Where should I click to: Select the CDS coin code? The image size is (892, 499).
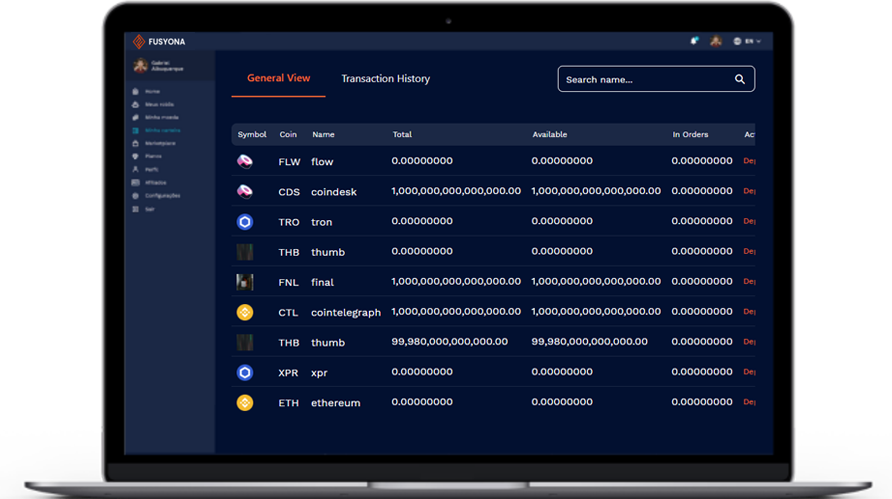[x=289, y=192]
